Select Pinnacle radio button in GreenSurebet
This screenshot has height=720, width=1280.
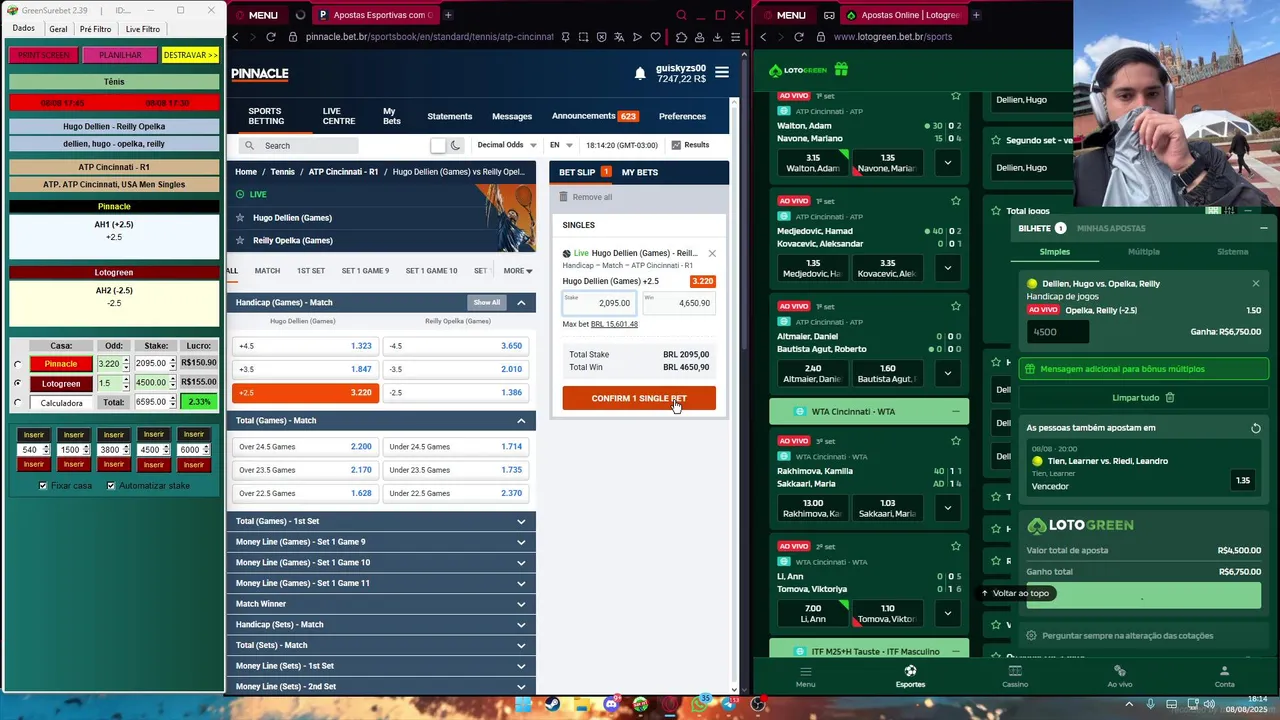pyautogui.click(x=17, y=364)
